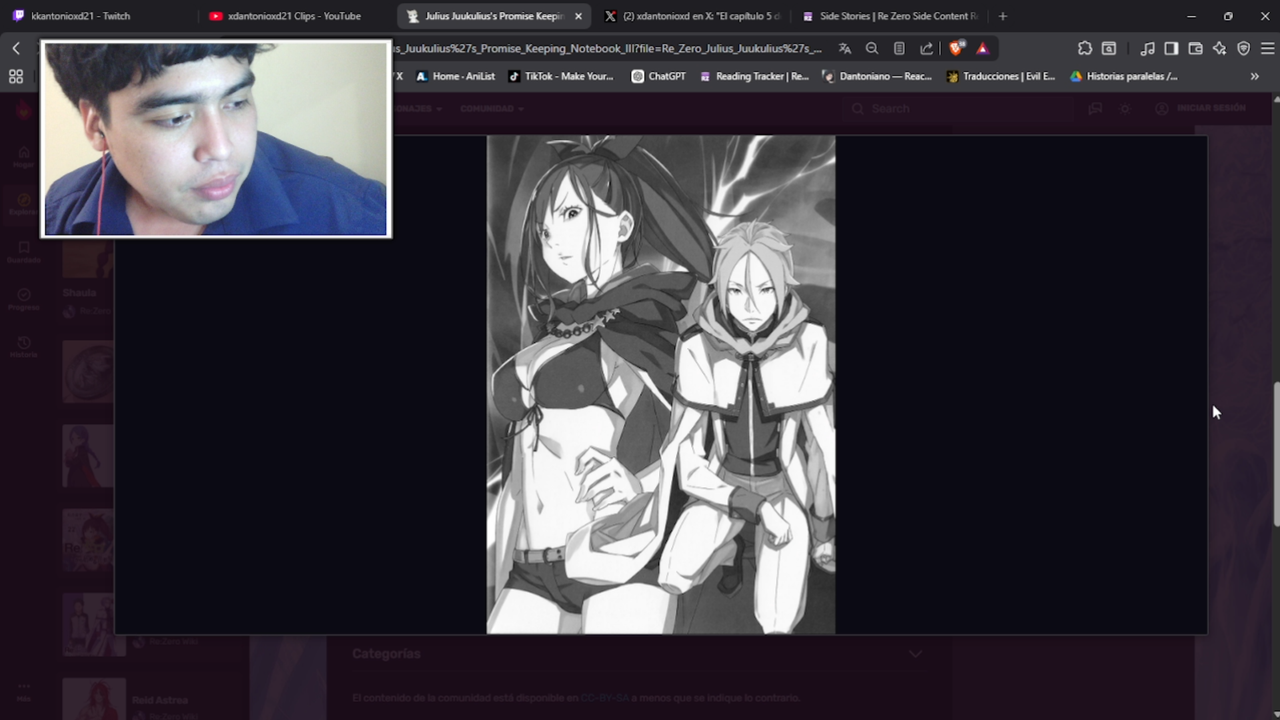
Task: Toggle the wiki light/dark theme icon
Action: 1125,108
